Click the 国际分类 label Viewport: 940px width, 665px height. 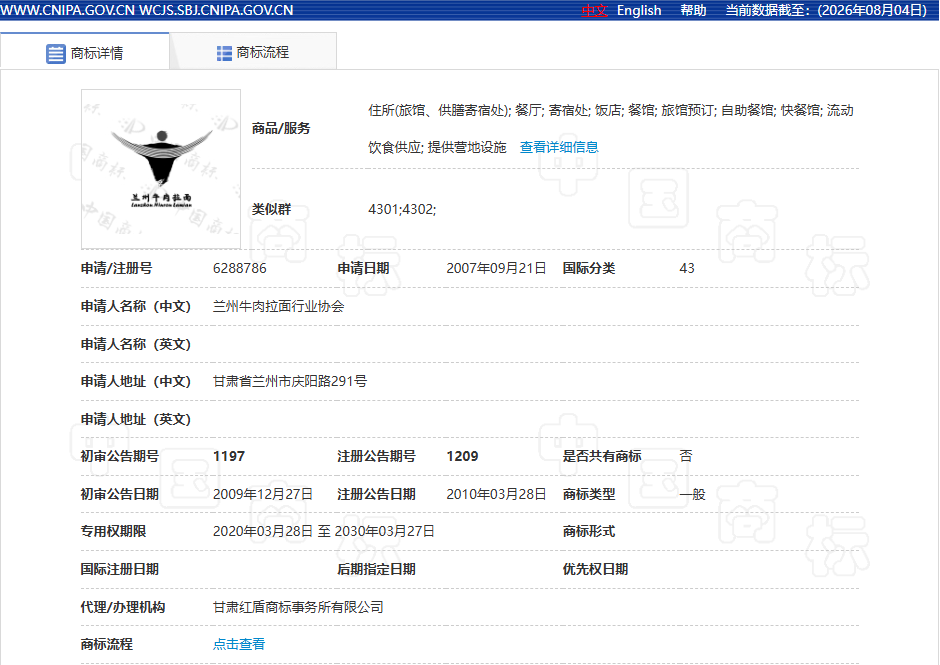[x=589, y=268]
